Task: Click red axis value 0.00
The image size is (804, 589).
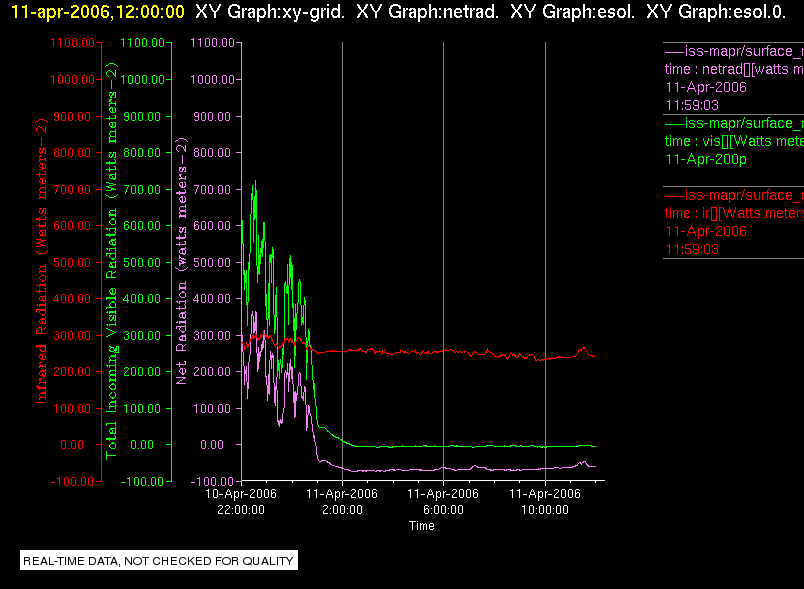Action: [72, 445]
